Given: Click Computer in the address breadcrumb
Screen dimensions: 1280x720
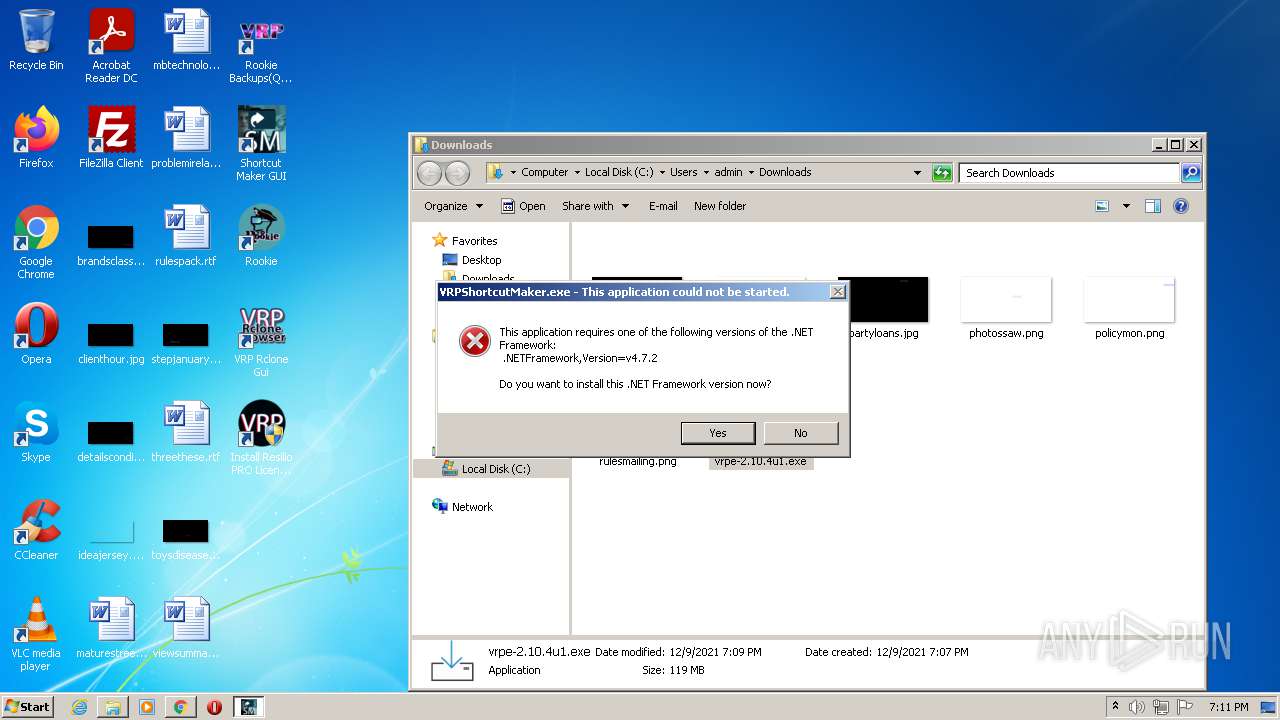Looking at the screenshot, I should [x=544, y=172].
